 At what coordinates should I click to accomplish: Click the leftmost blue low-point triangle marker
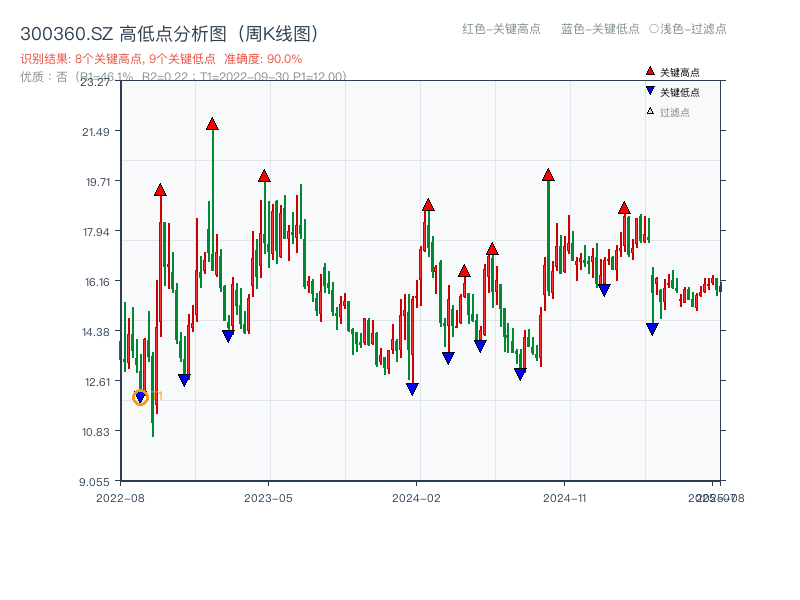pyautogui.click(x=138, y=396)
